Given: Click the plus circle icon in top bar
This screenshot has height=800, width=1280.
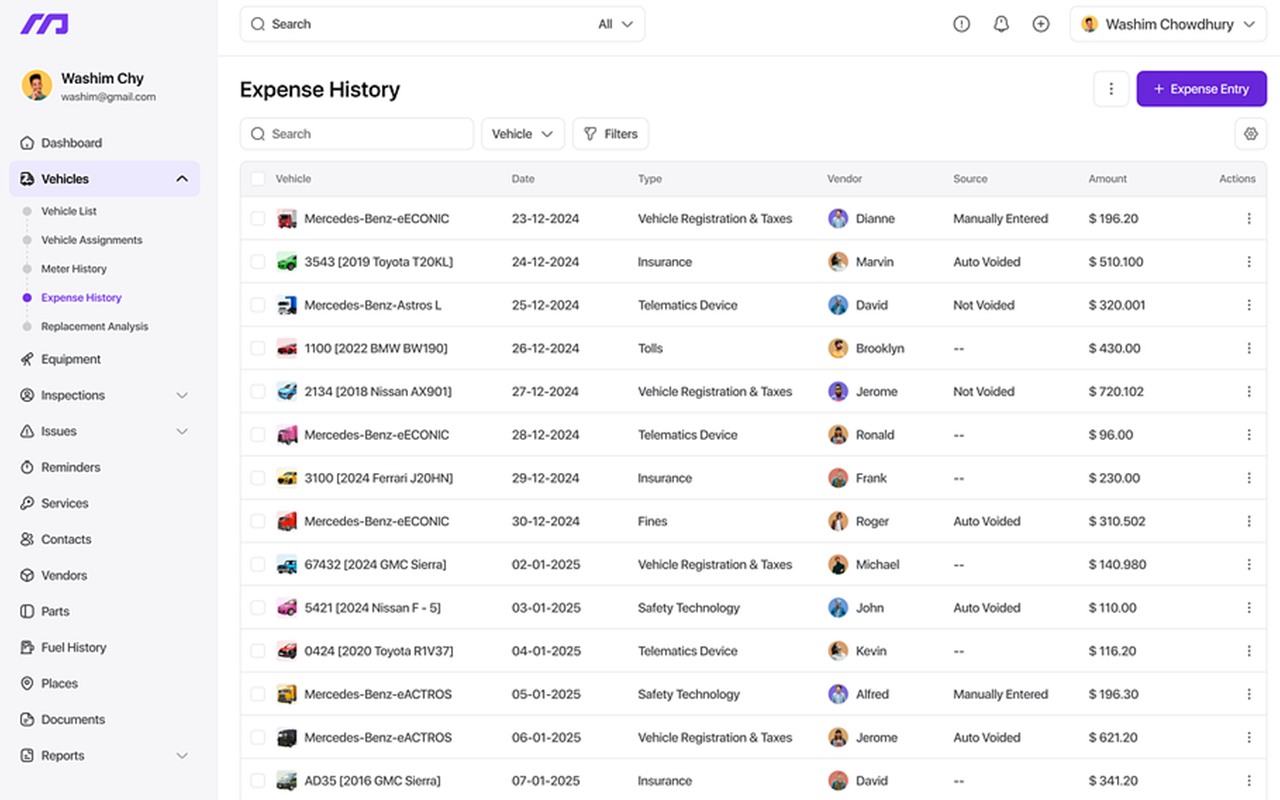Looking at the screenshot, I should [x=1041, y=24].
